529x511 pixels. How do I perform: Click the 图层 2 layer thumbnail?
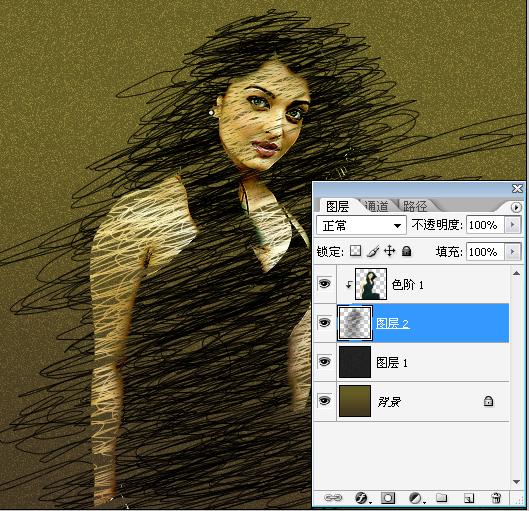pos(355,323)
